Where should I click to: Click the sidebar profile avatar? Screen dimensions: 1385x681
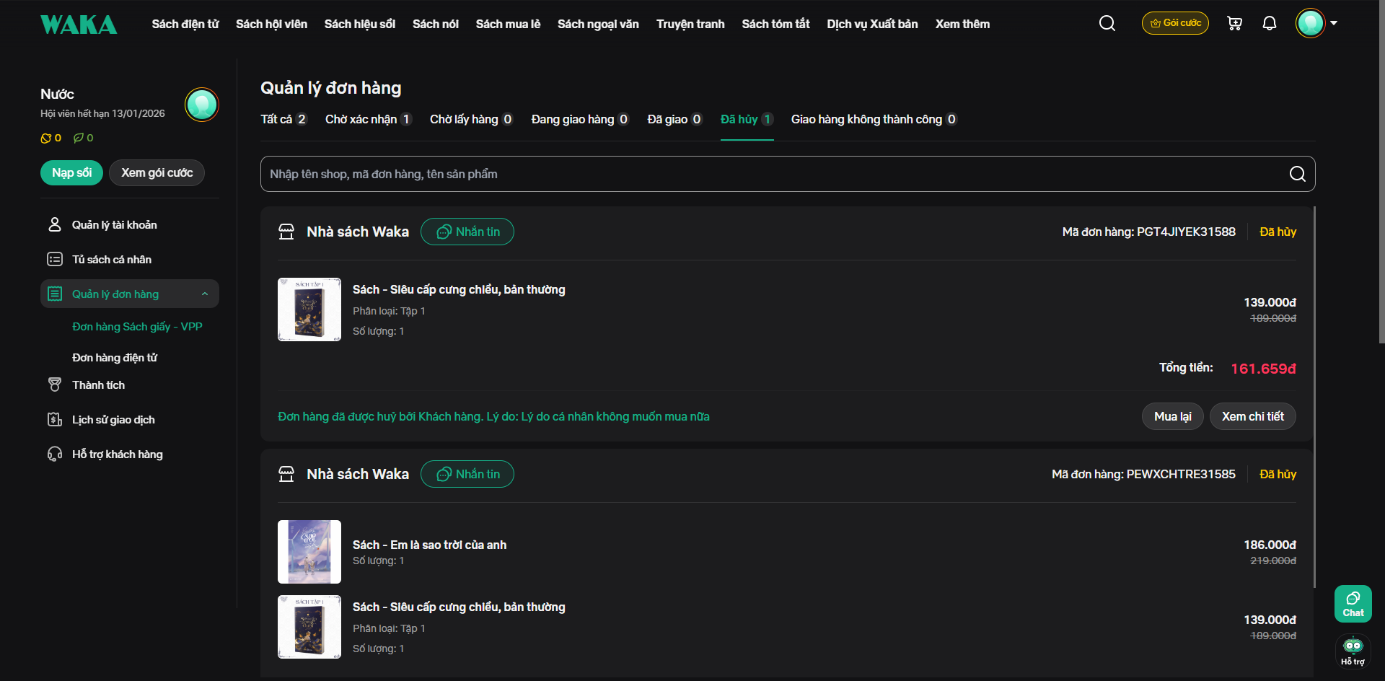pyautogui.click(x=201, y=105)
